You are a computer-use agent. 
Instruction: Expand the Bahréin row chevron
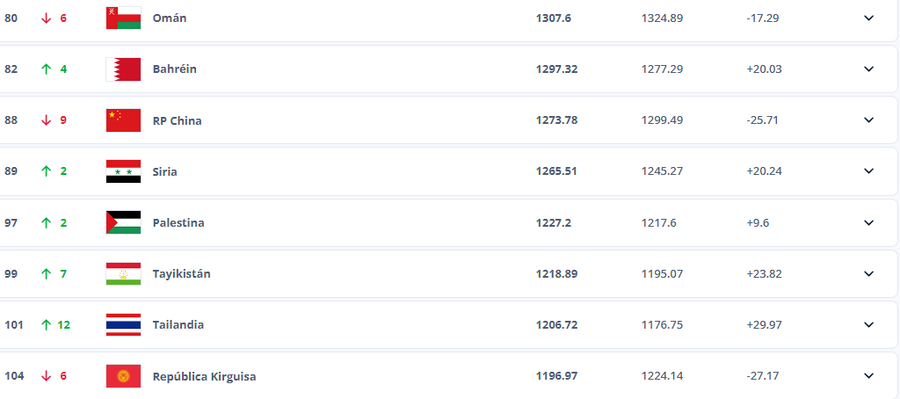tap(869, 69)
